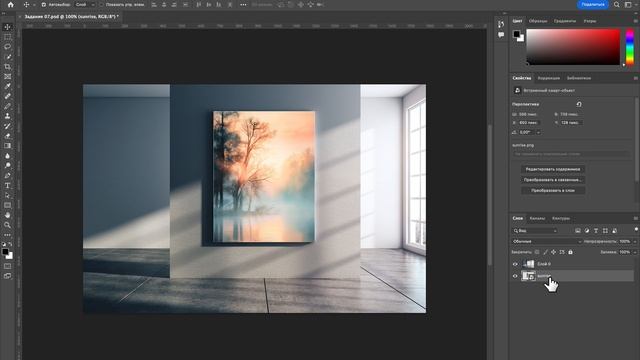Toggle lock position icon
This screenshot has height=360, width=640.
[x=553, y=252]
